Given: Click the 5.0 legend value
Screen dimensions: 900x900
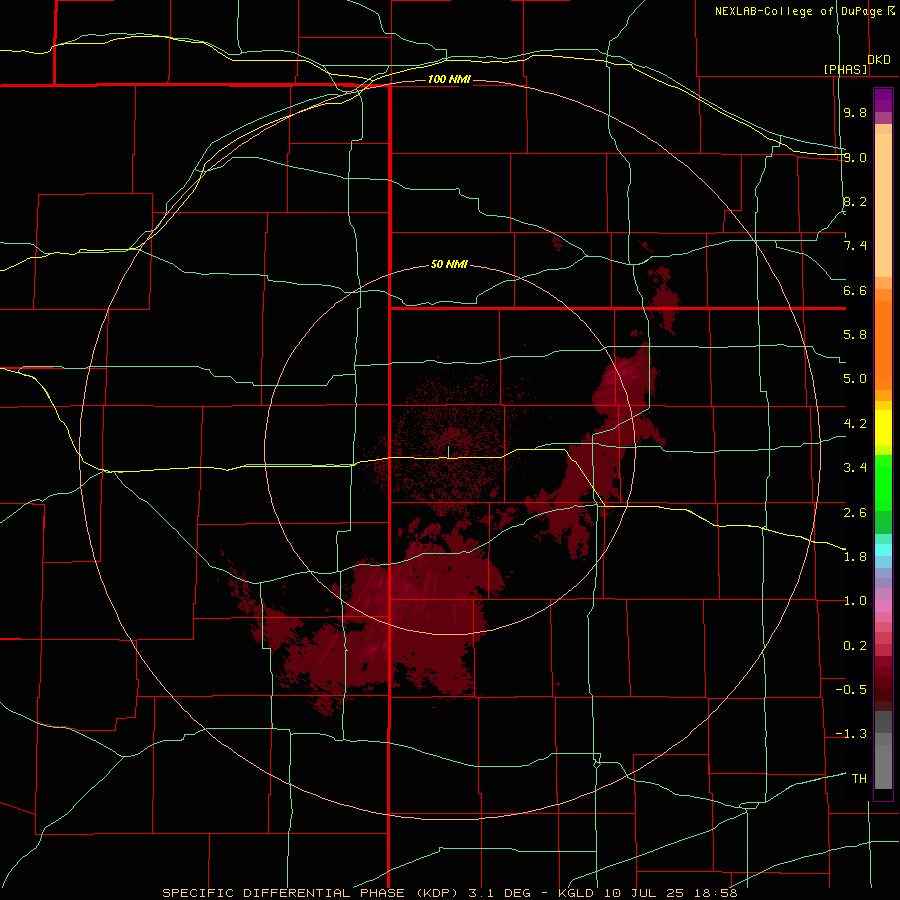Looking at the screenshot, I should click(855, 379).
